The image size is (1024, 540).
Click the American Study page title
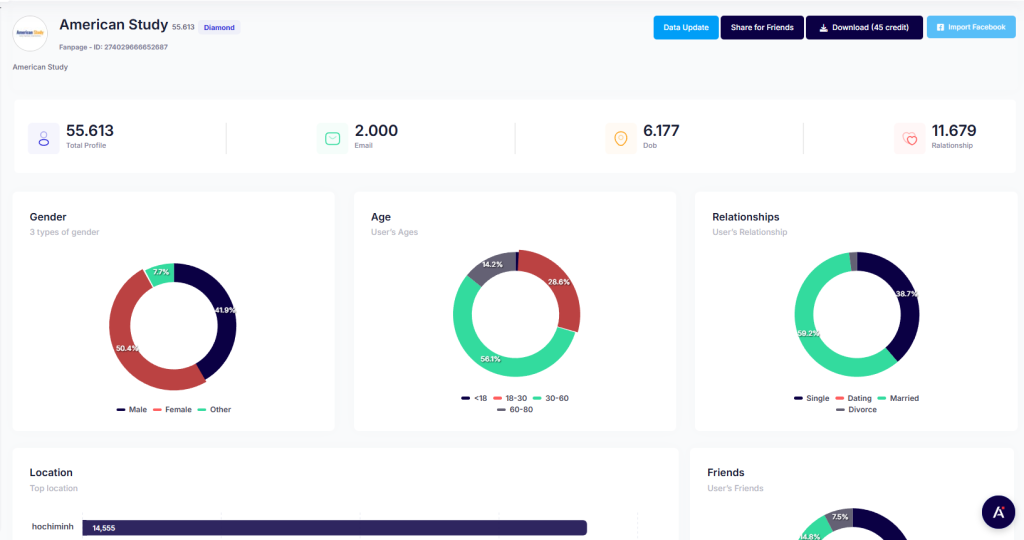coord(114,25)
